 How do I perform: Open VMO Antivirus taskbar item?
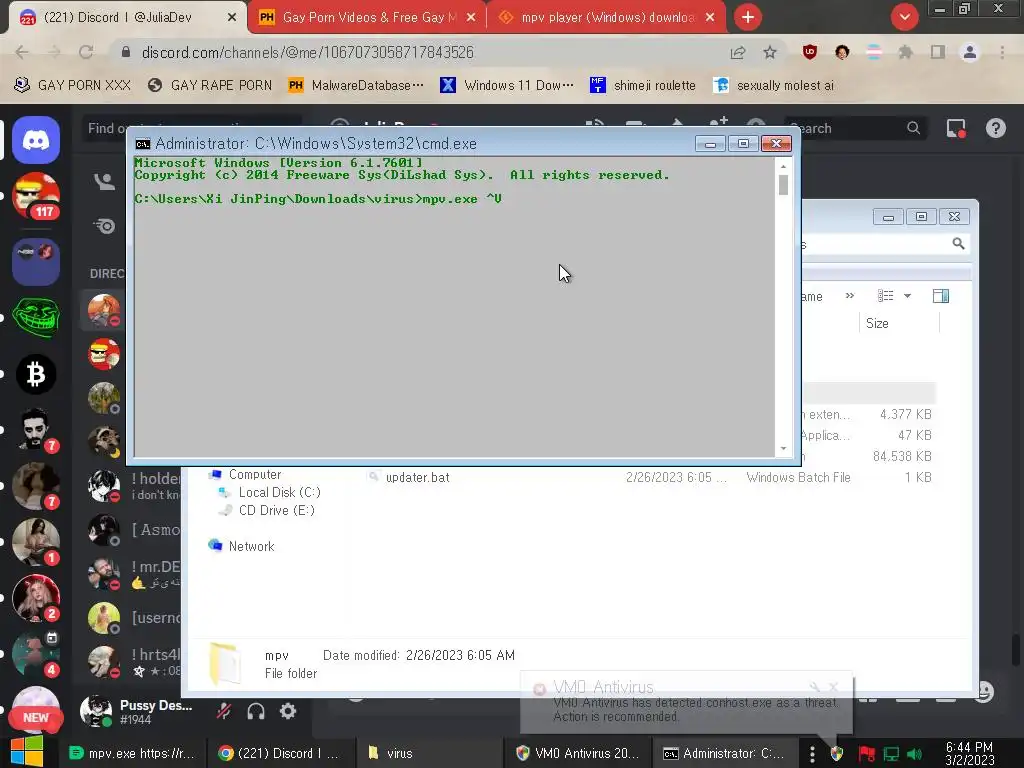point(577,753)
